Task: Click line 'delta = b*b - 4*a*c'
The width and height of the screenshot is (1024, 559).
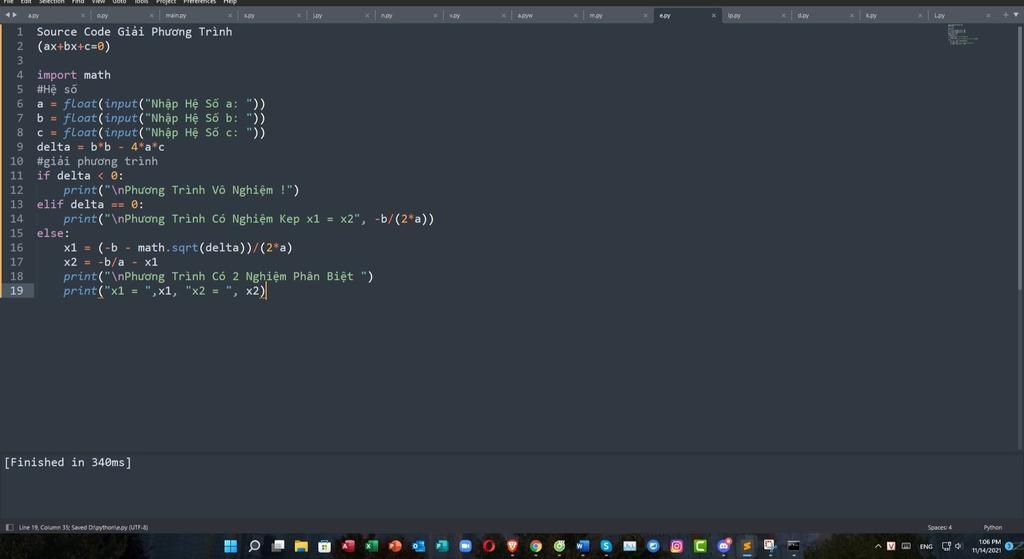Action: pos(101,147)
